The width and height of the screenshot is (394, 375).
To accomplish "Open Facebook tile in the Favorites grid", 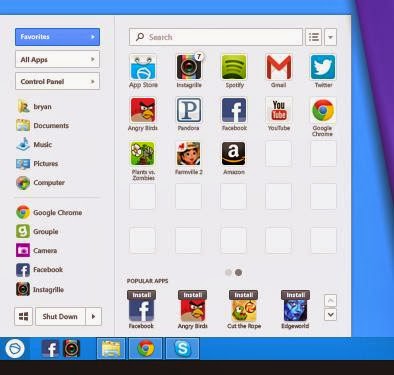I will click(x=234, y=110).
